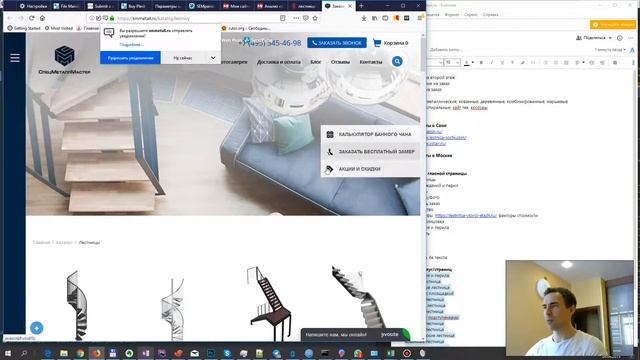Viewport: 640px width, 360px height.
Task: Open the Формат menu in Evernote
Action: point(451,15)
